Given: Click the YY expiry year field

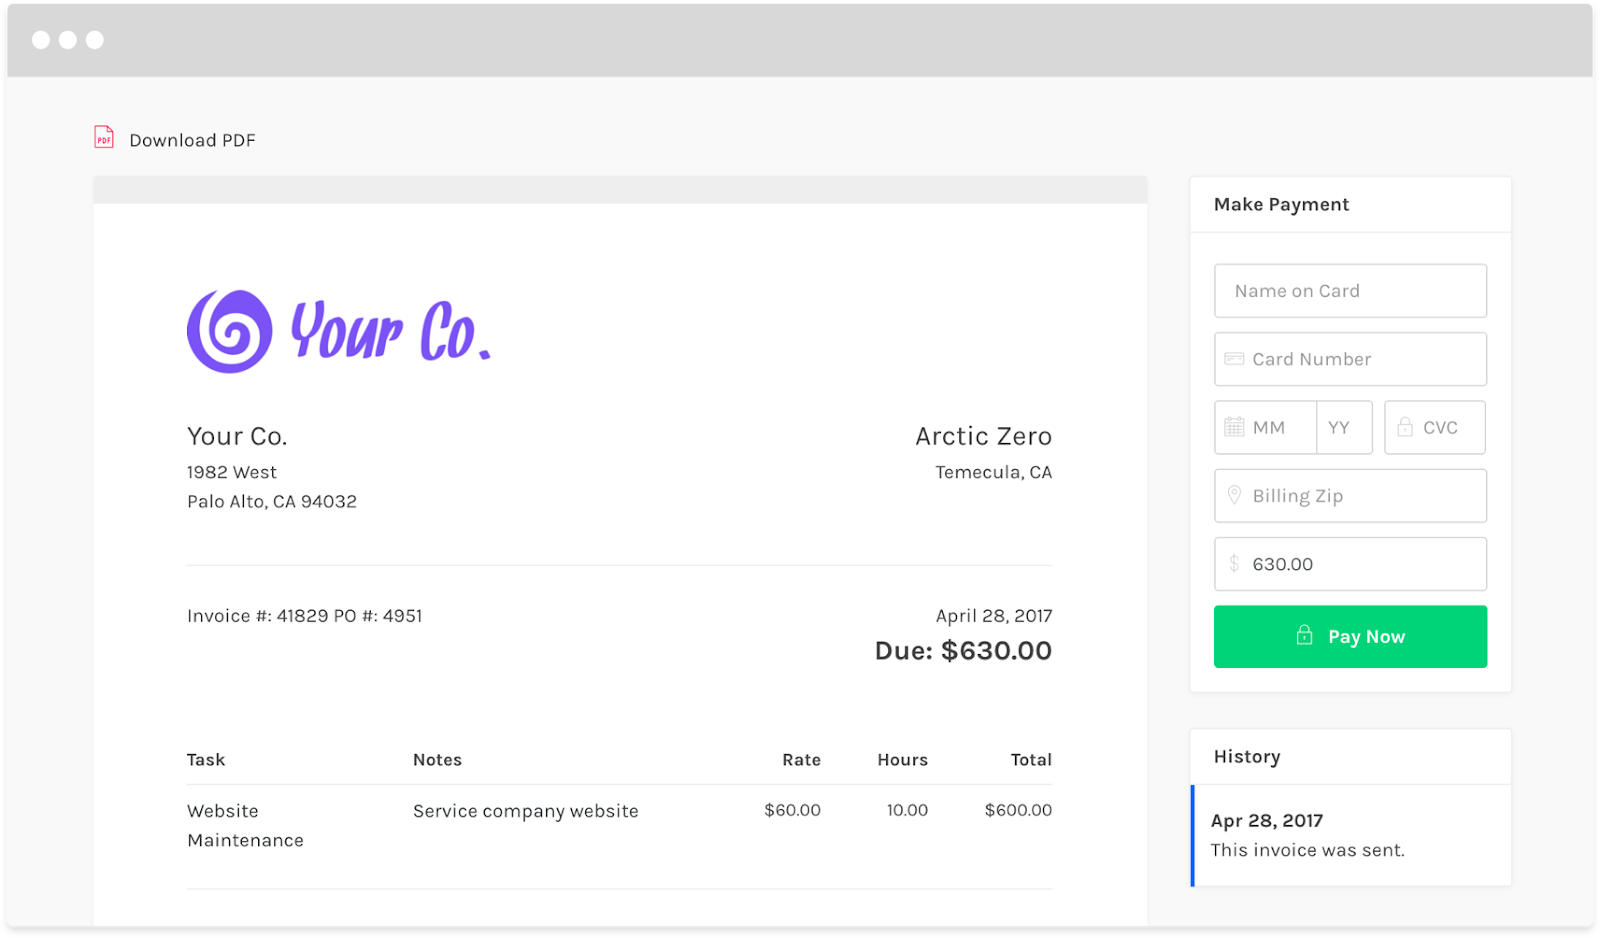Looking at the screenshot, I should 1344,427.
